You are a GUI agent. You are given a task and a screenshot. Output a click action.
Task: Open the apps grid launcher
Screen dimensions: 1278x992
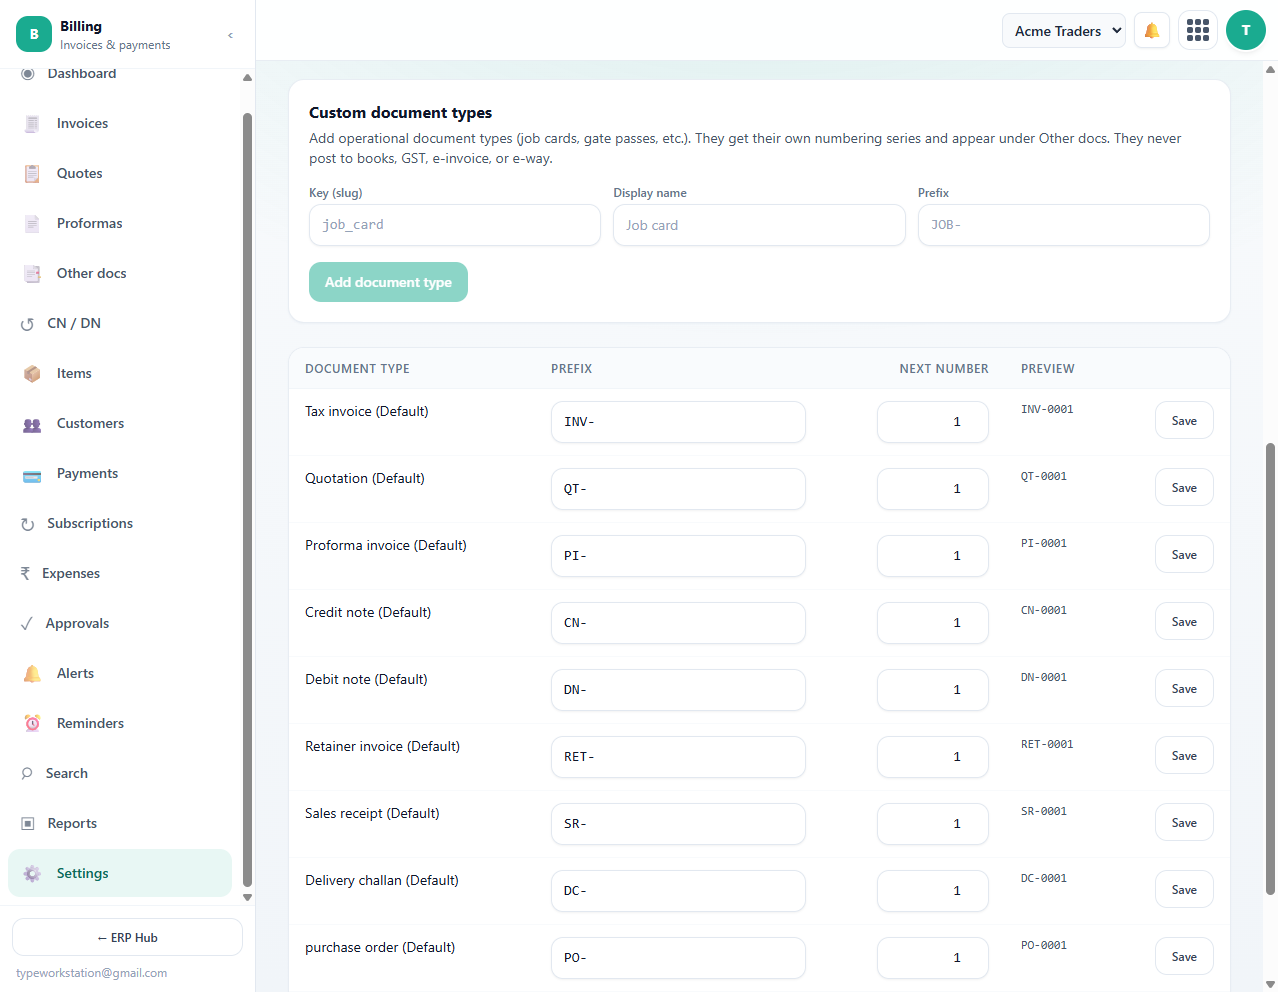point(1198,31)
